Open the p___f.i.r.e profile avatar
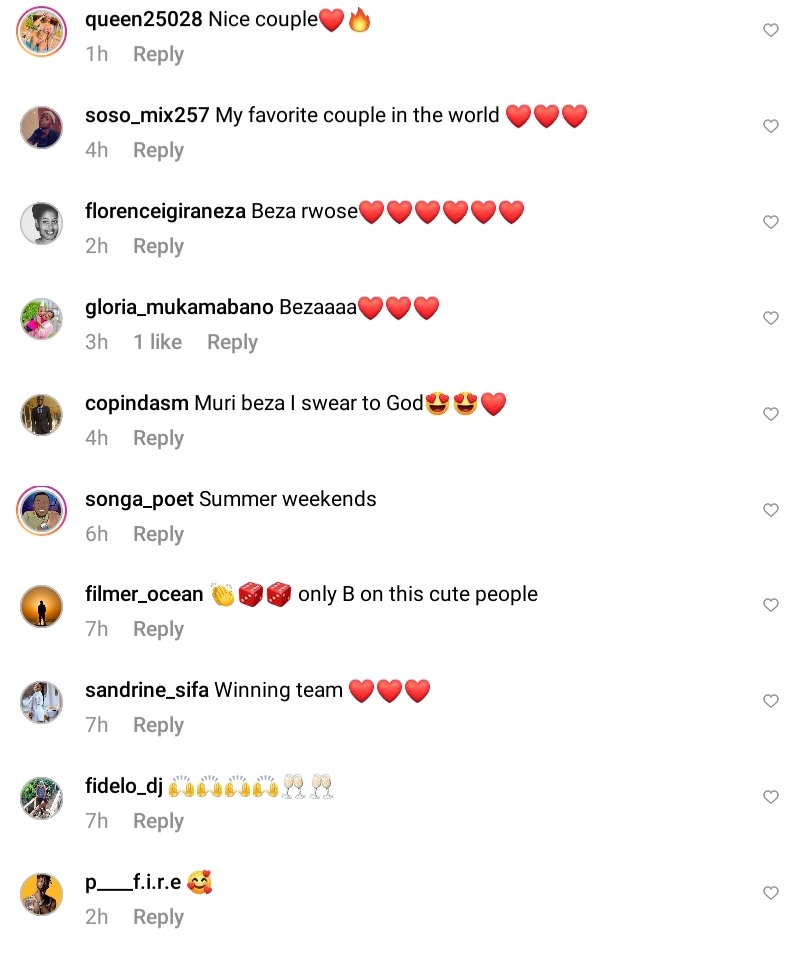 coord(41,894)
